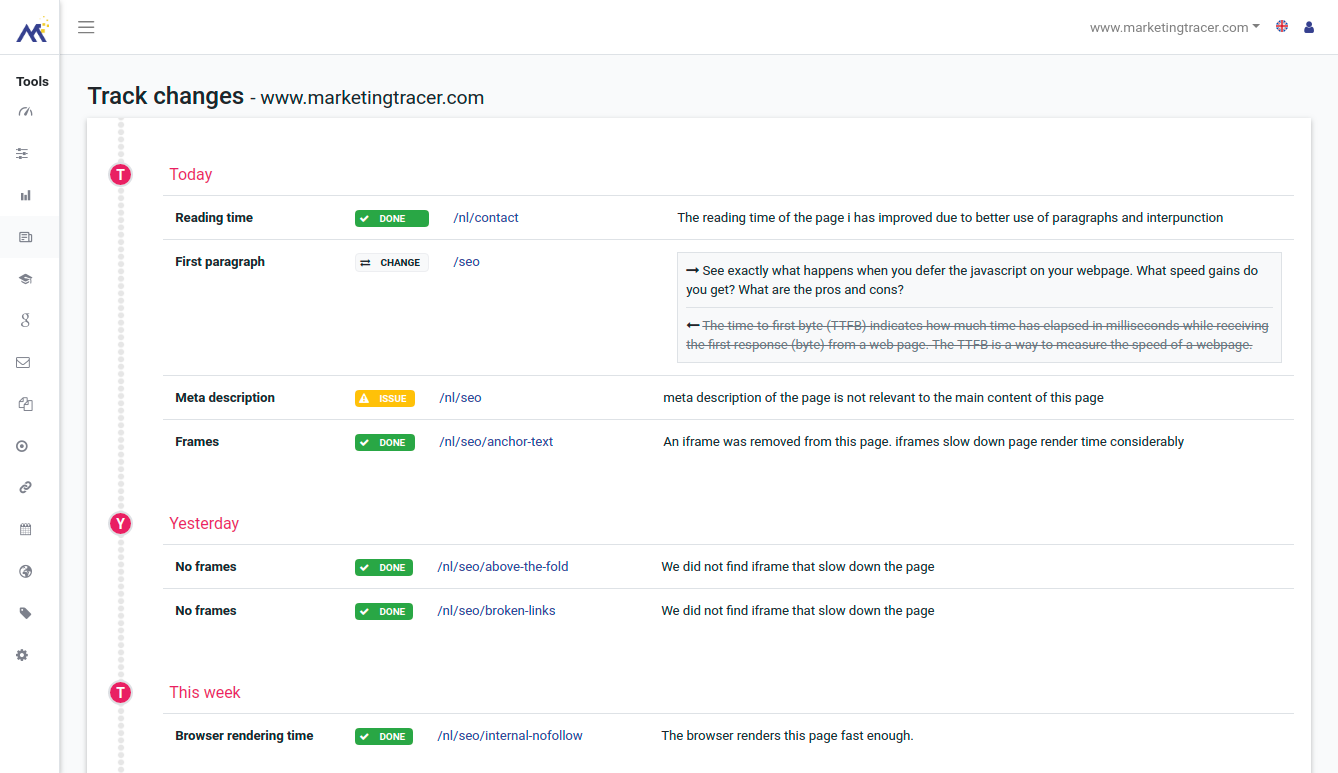This screenshot has width=1338, height=773.
Task: Click the new paragraph text about deferring javascript
Action: coord(972,280)
